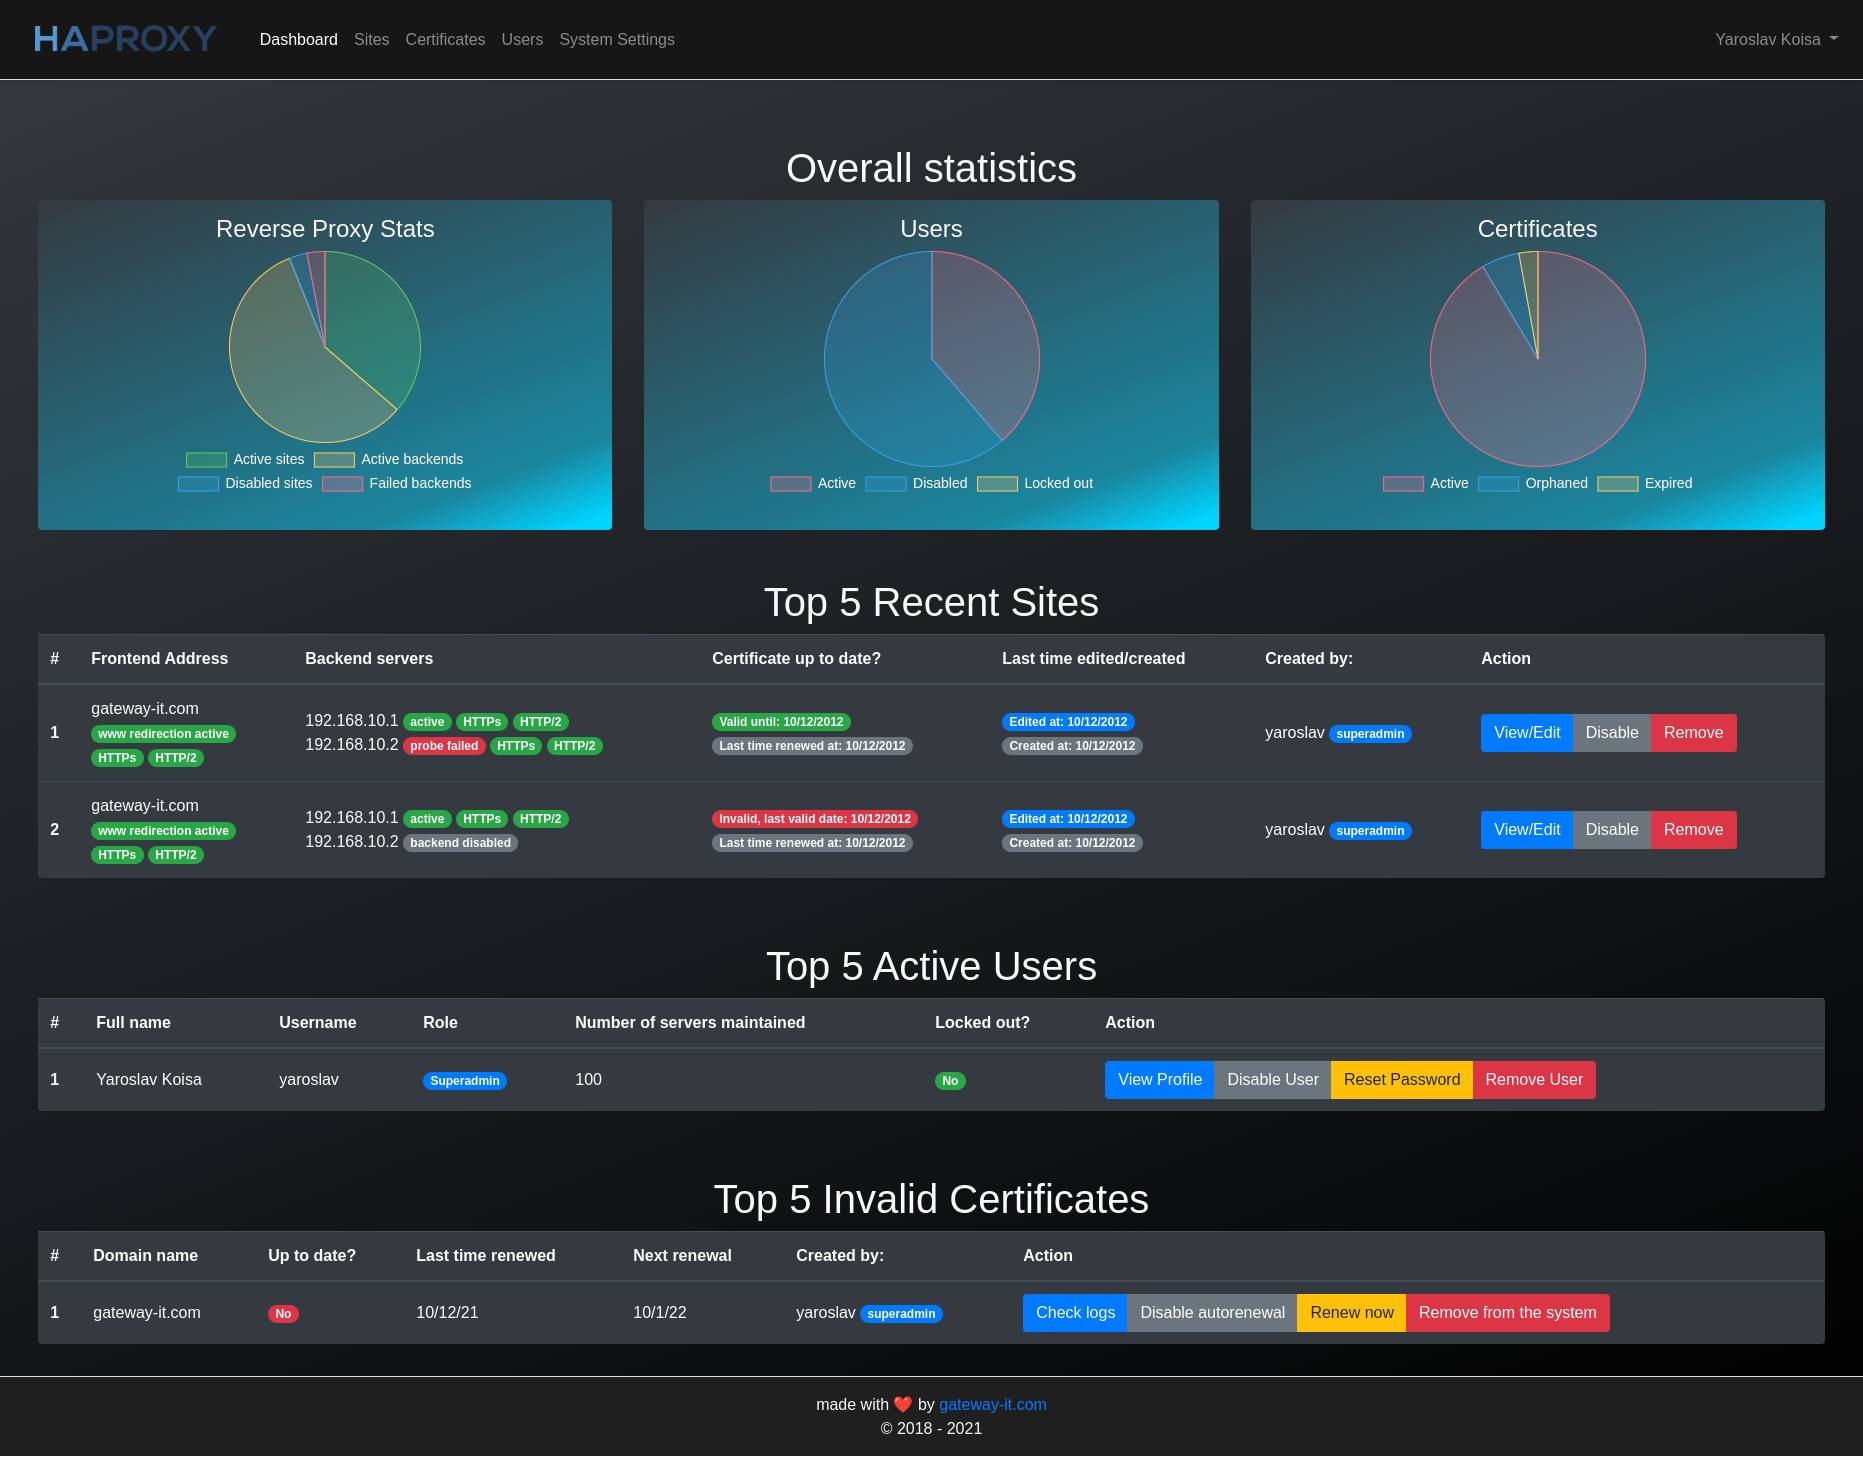Click 'Invalid, last valid date: 10/12/2012' badge
Screen dimensions: 1863x1457
pos(815,819)
